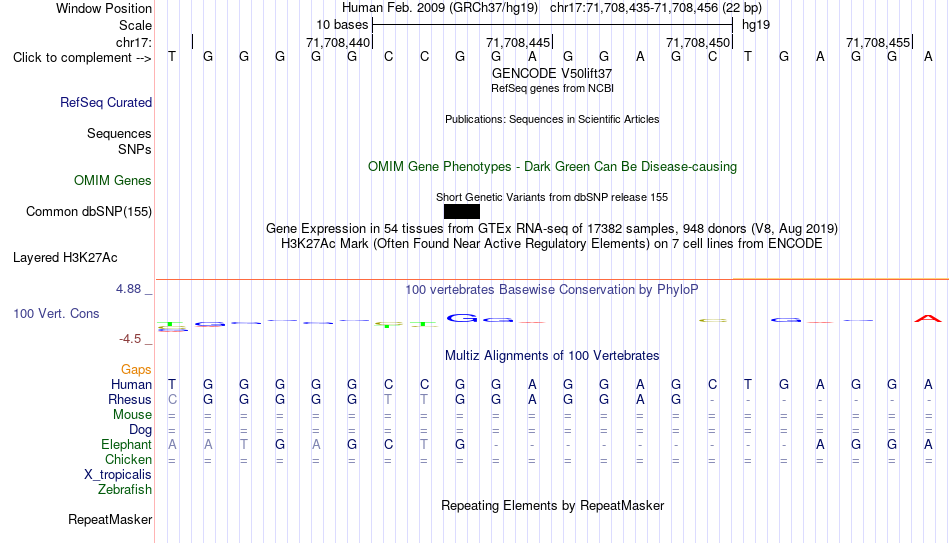Open the 100 Vert. Cons track label
The height and width of the screenshot is (543, 950).
click(x=56, y=313)
